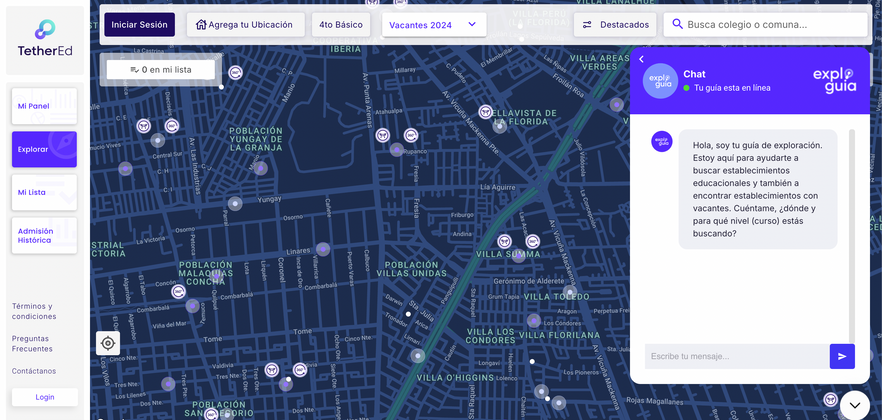Focus the Escribe tu mensaje input field
Screen dimensions: 882x420
(x=736, y=356)
